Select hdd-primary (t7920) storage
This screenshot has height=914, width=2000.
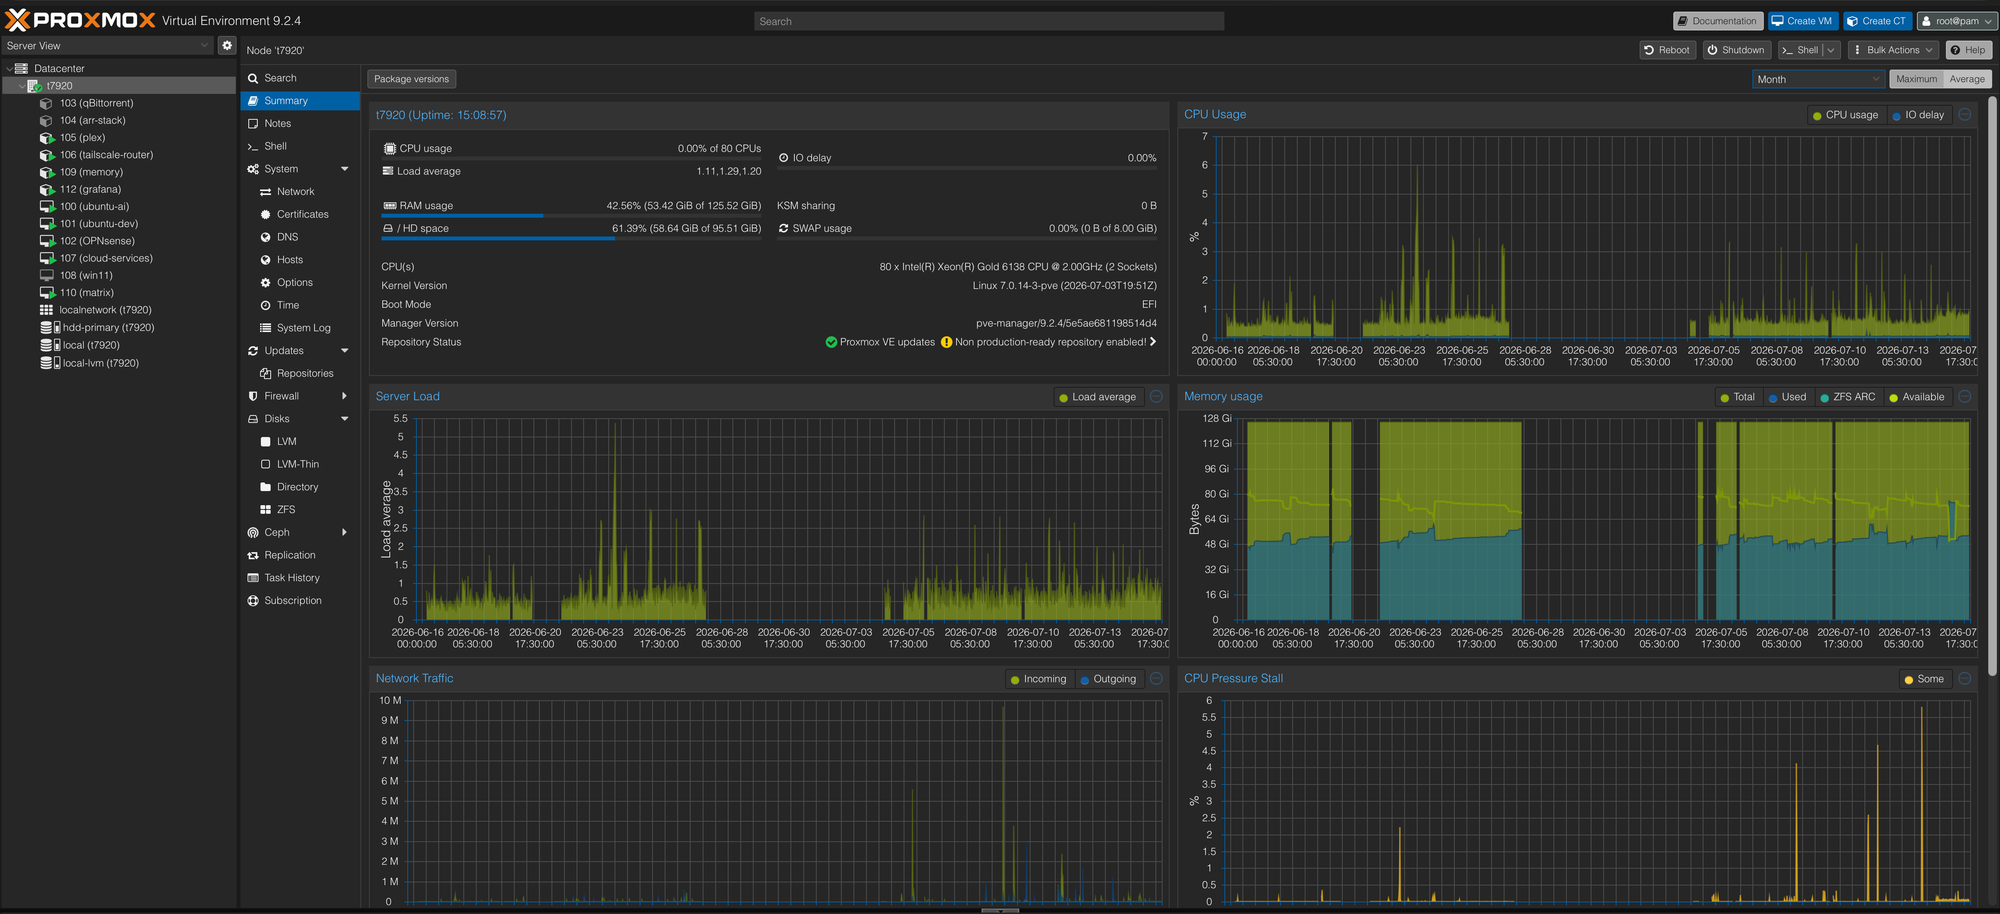click(108, 327)
